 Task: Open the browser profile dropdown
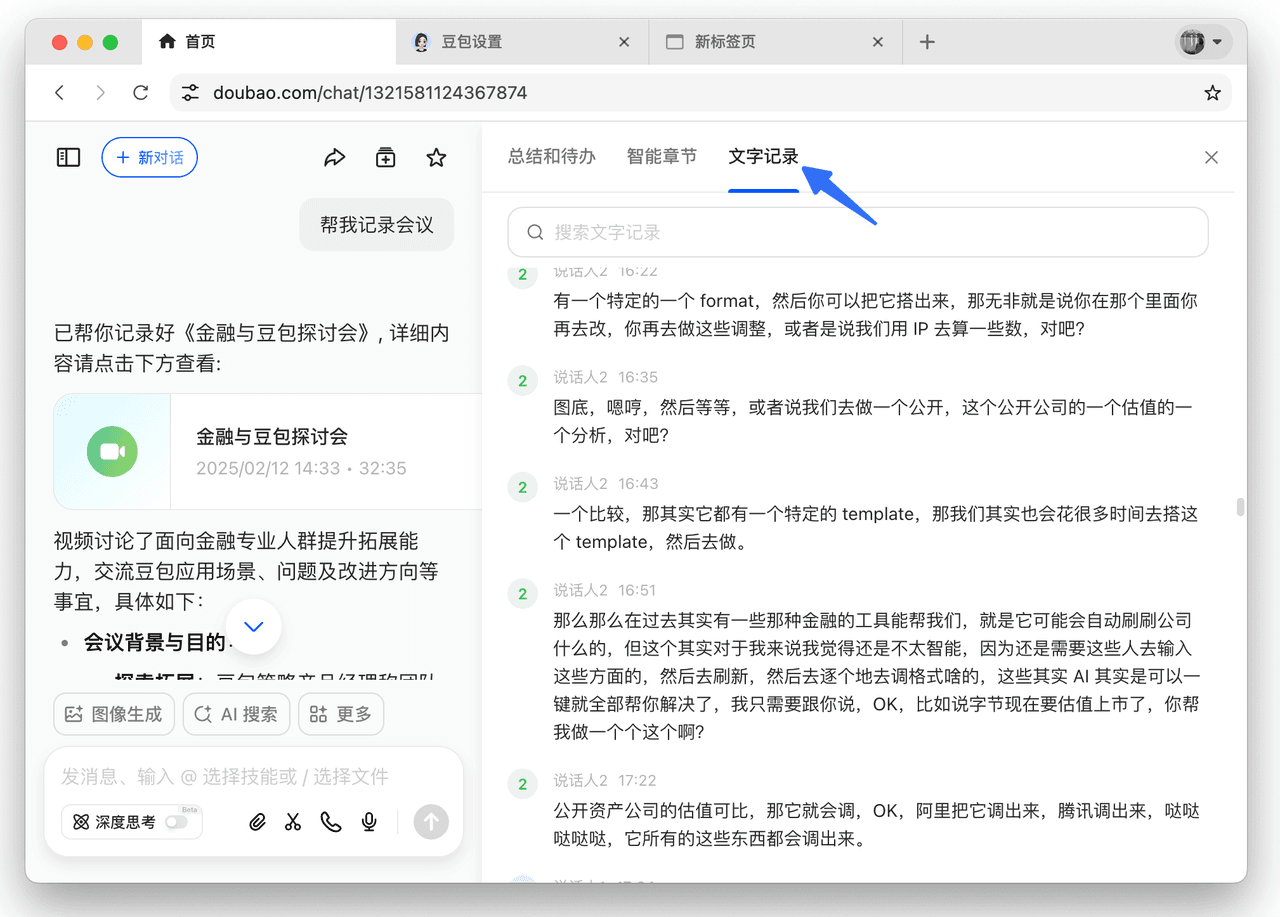point(1202,42)
